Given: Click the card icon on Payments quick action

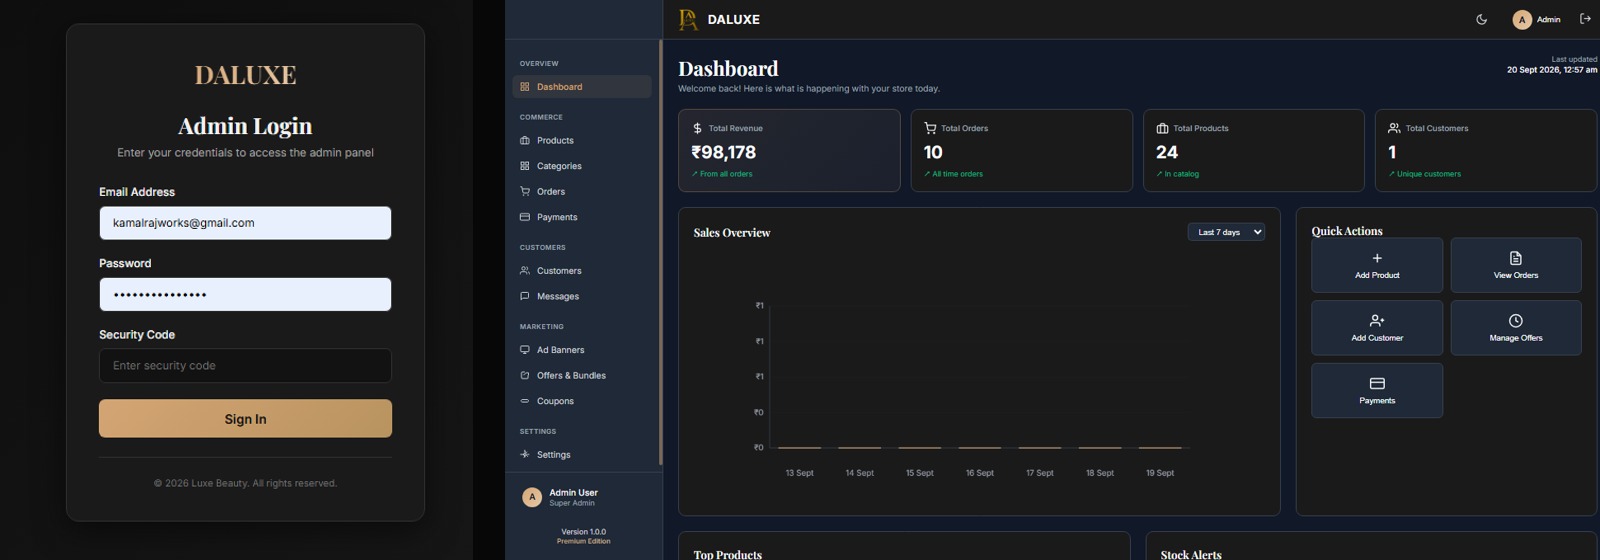Looking at the screenshot, I should 1377,384.
